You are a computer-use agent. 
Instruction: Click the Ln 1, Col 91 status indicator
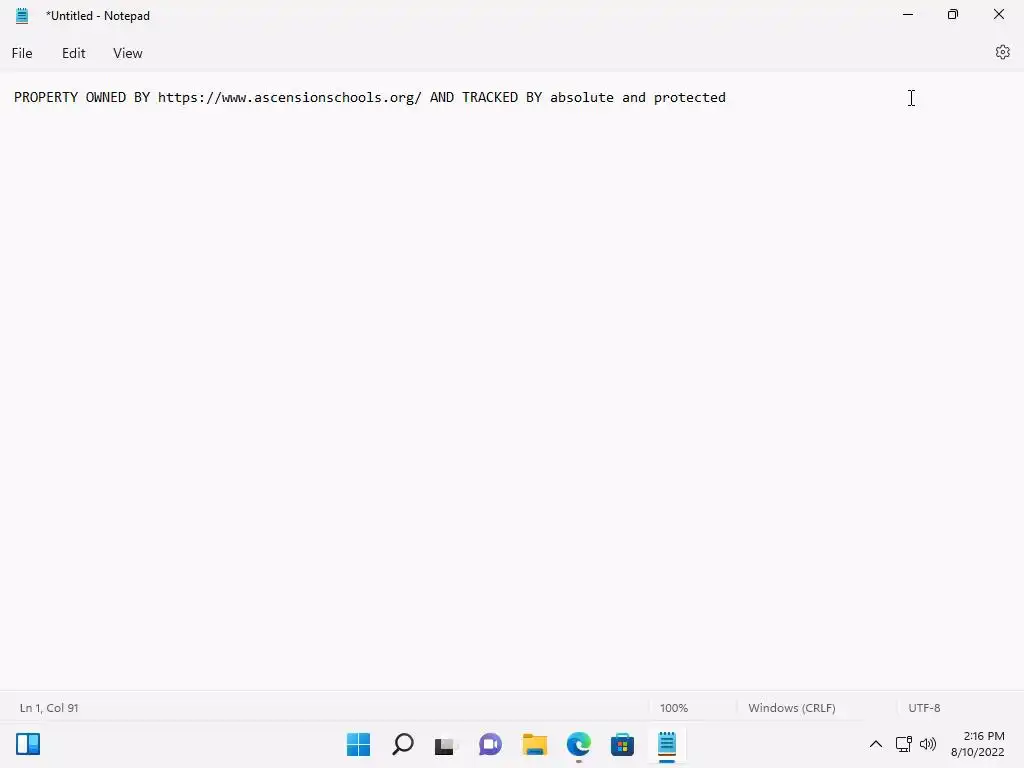point(49,708)
